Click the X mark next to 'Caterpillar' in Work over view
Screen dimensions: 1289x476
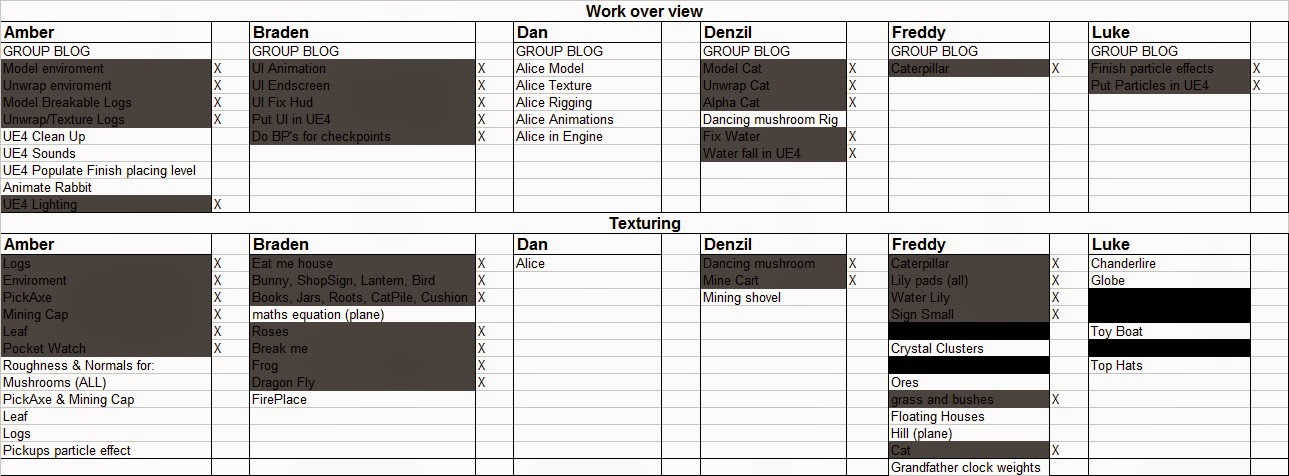[x=1055, y=69]
